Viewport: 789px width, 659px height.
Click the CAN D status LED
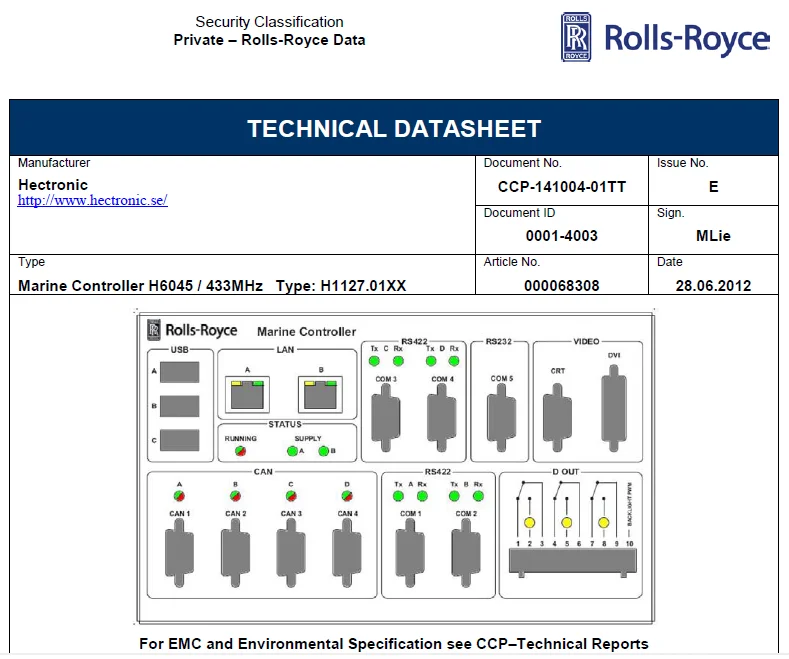coord(347,496)
